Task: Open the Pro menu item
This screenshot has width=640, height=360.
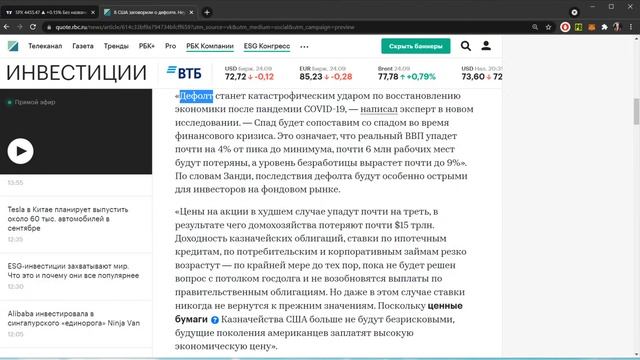Action: click(x=170, y=46)
